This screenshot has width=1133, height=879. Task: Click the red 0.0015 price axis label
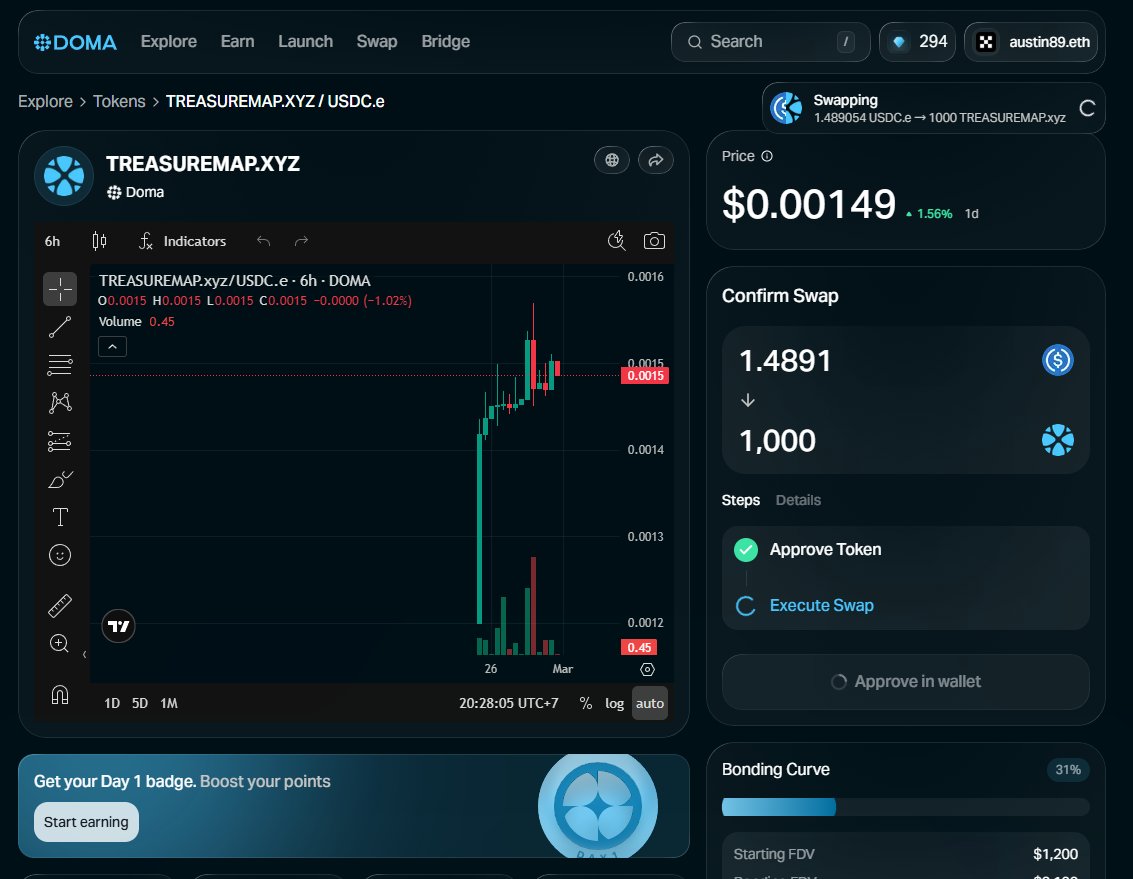pyautogui.click(x=645, y=376)
